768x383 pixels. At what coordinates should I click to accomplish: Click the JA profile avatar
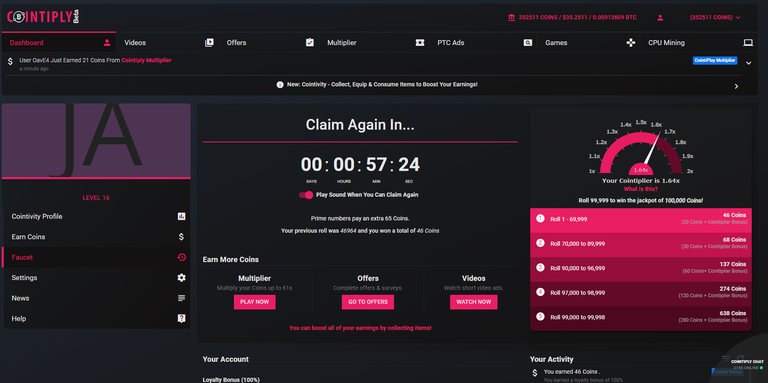click(x=96, y=141)
